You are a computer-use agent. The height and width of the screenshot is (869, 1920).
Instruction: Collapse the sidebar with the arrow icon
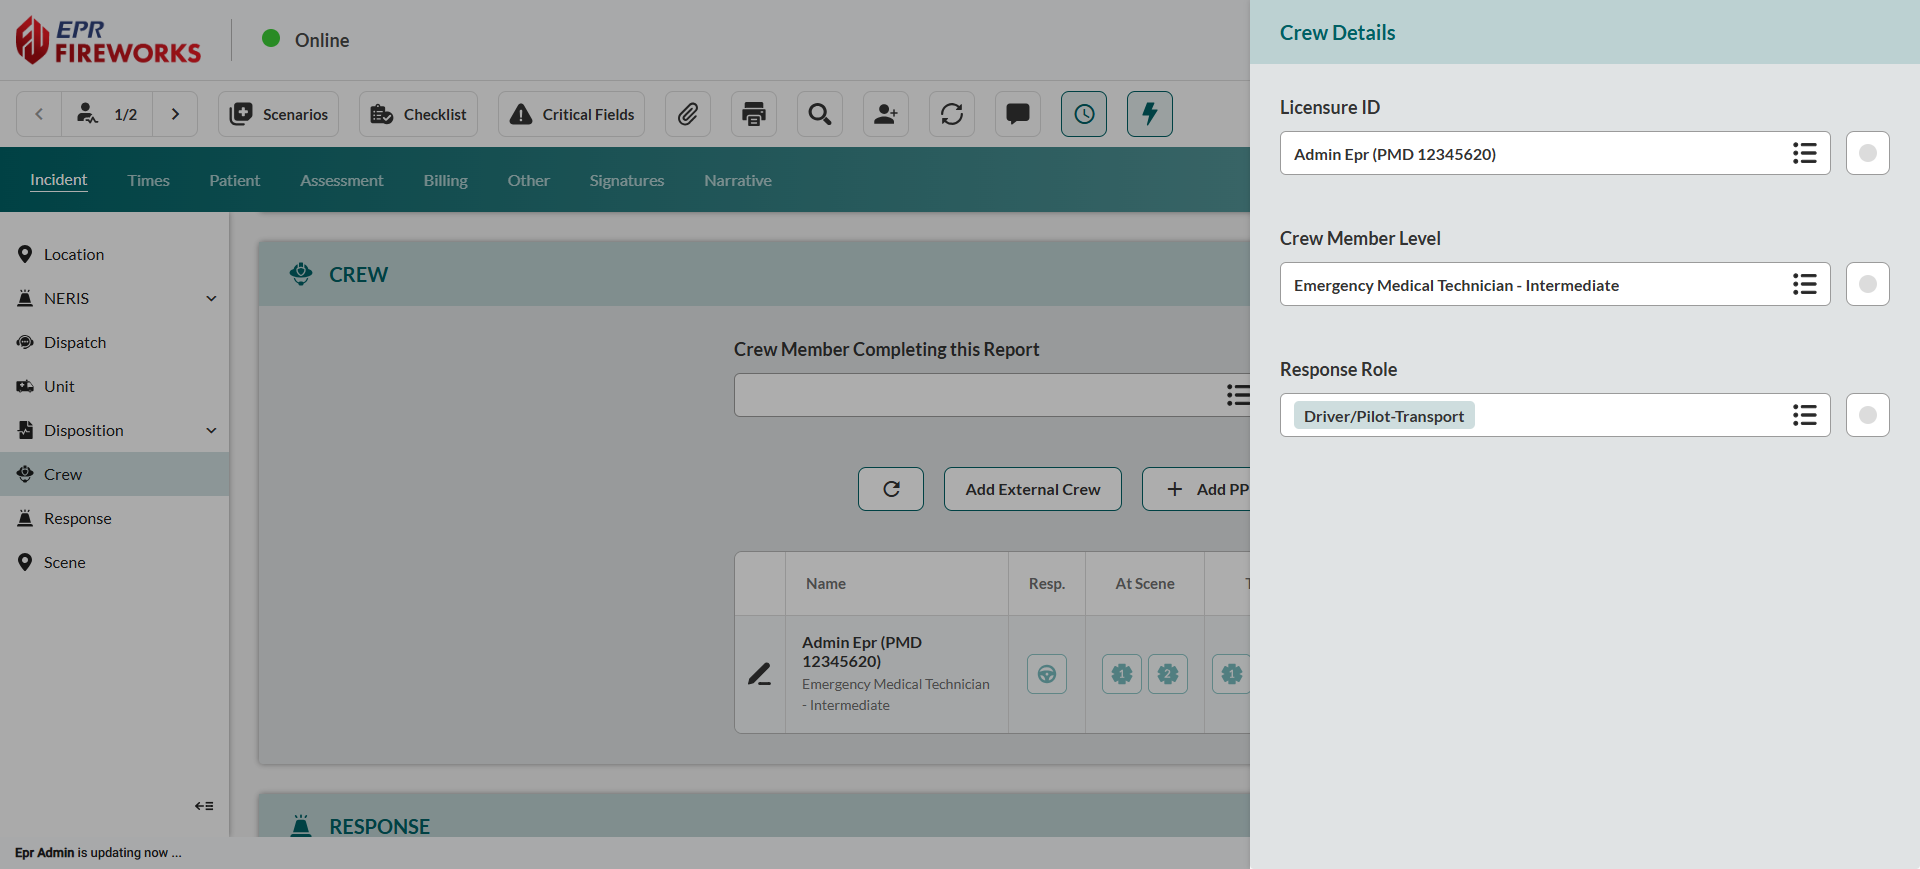[204, 806]
